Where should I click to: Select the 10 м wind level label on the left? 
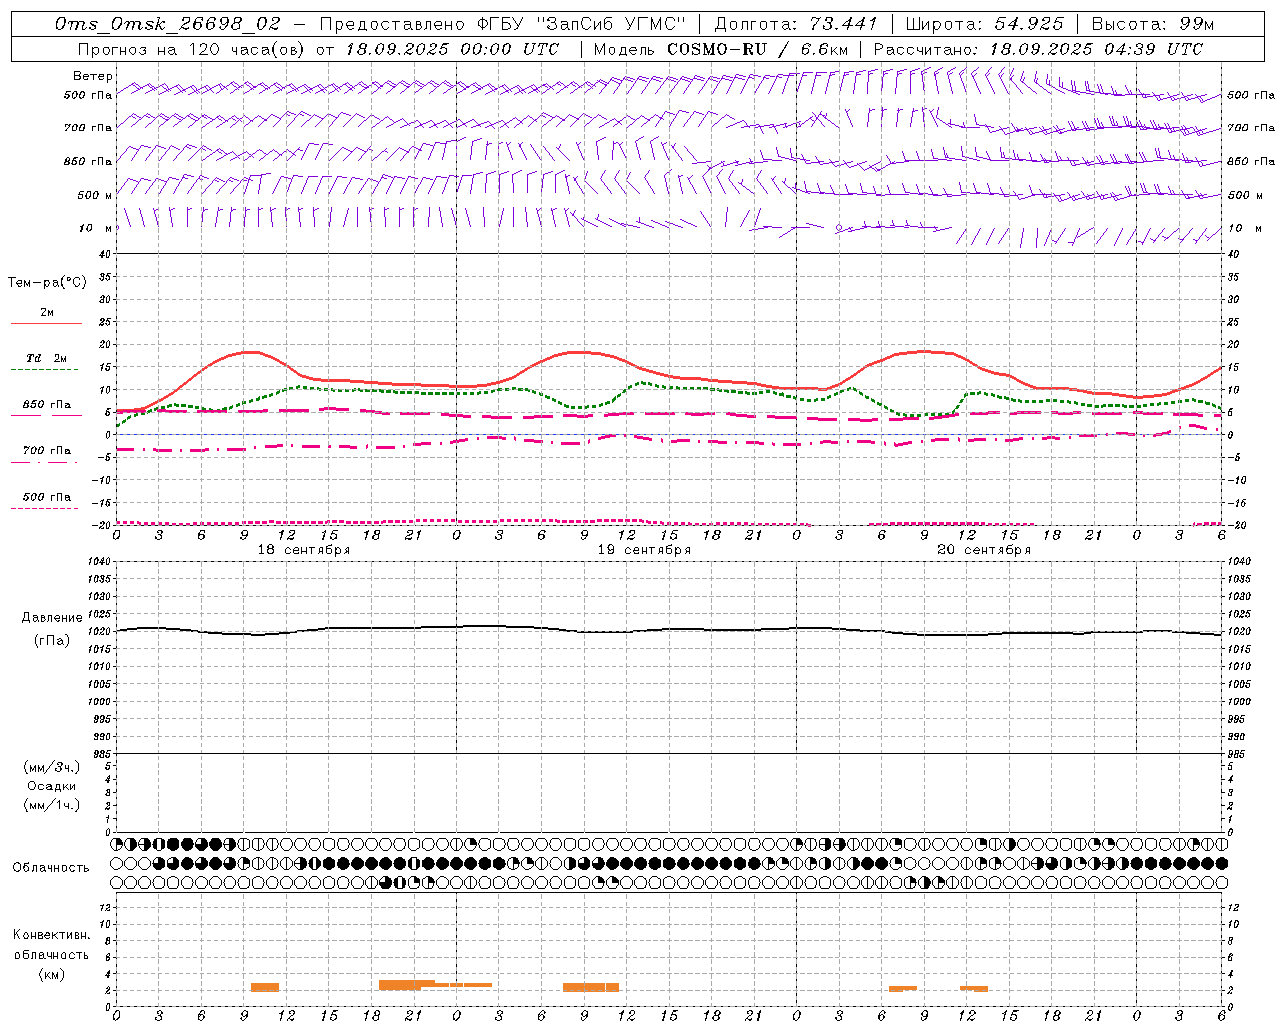(95, 228)
